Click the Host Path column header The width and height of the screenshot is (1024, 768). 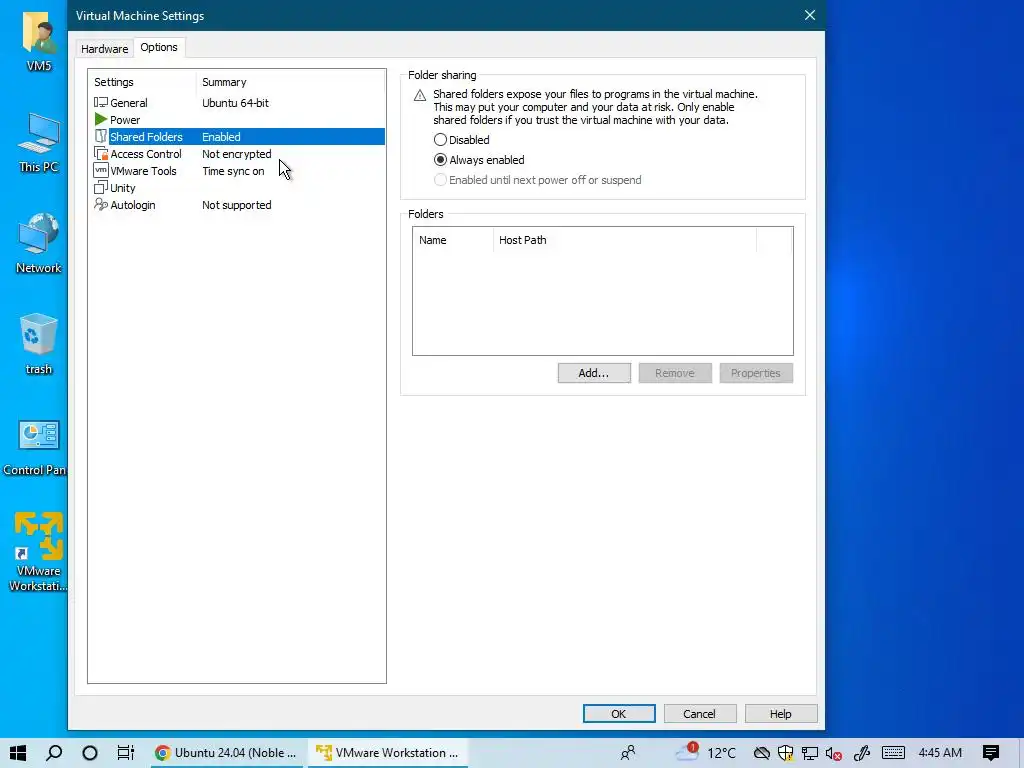tap(624, 240)
